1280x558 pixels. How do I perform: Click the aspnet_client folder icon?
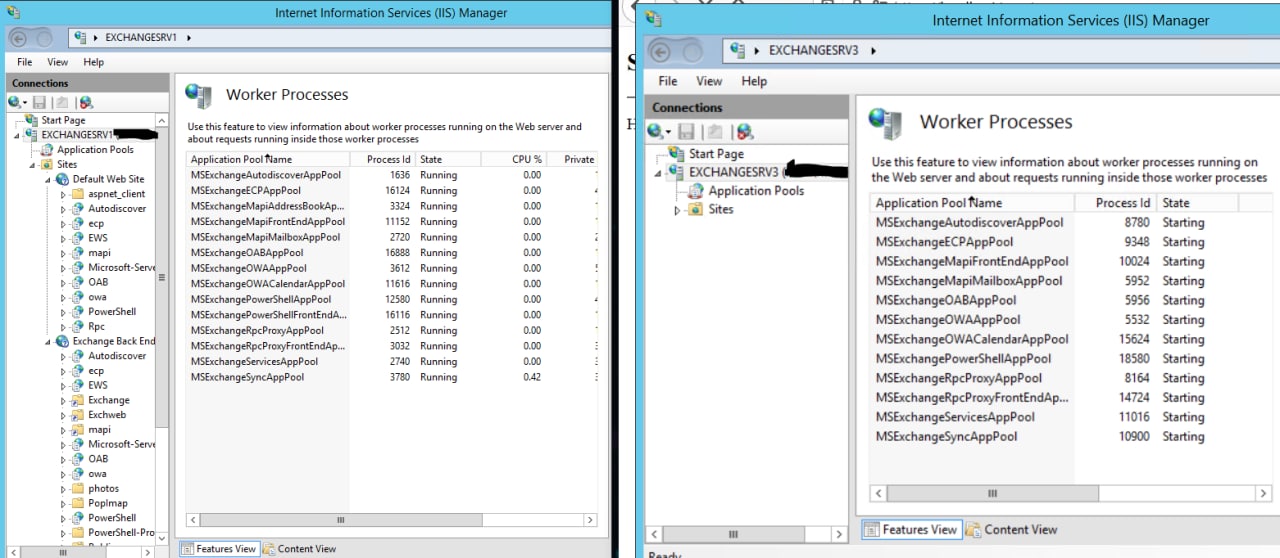click(x=77, y=194)
